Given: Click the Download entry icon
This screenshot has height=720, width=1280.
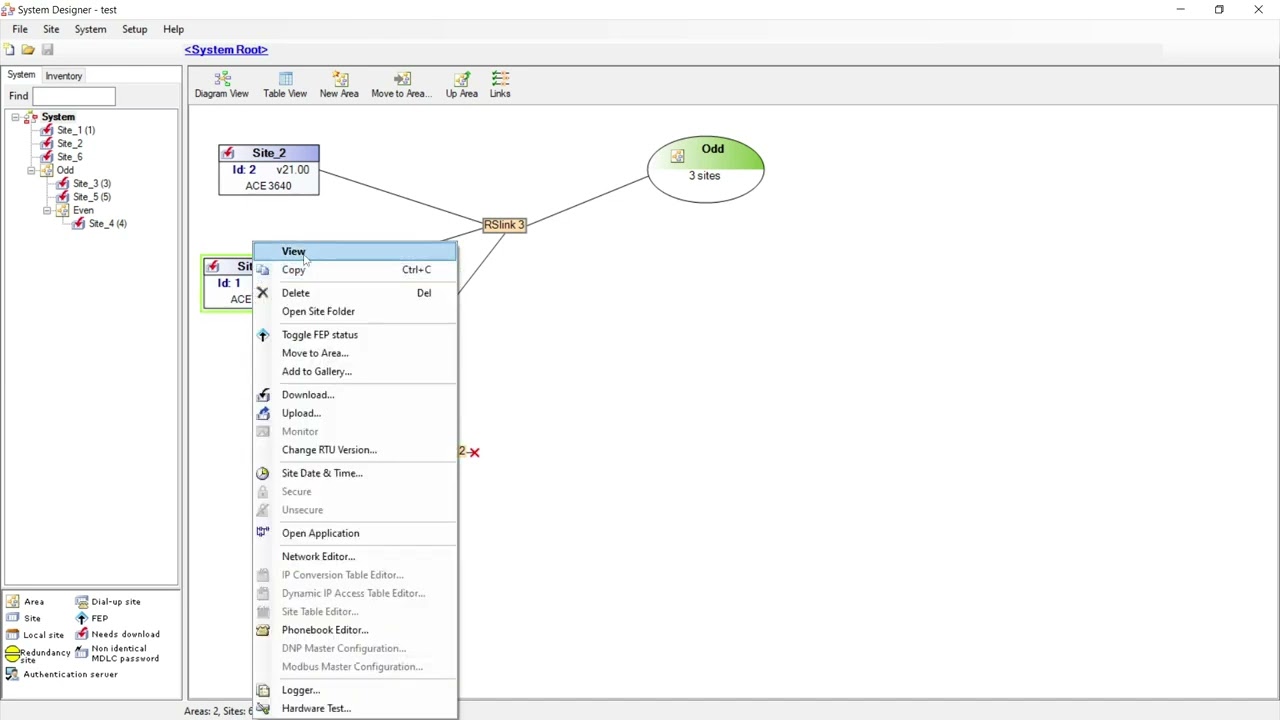Looking at the screenshot, I should pyautogui.click(x=262, y=395).
